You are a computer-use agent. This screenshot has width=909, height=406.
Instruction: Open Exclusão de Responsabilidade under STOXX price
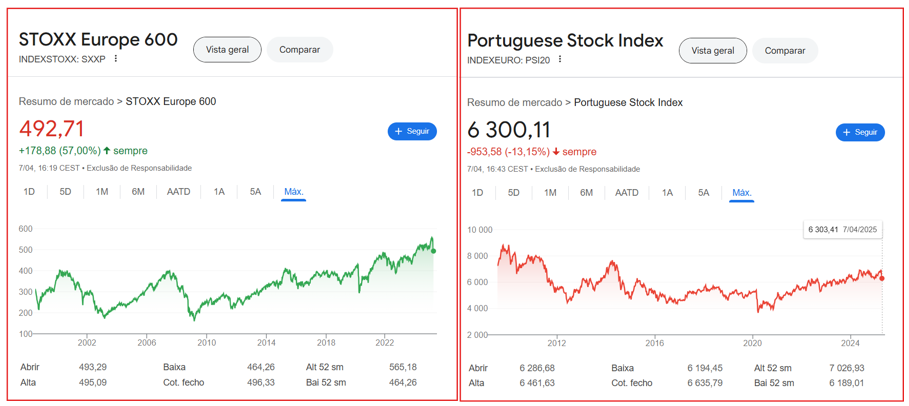[x=139, y=168]
